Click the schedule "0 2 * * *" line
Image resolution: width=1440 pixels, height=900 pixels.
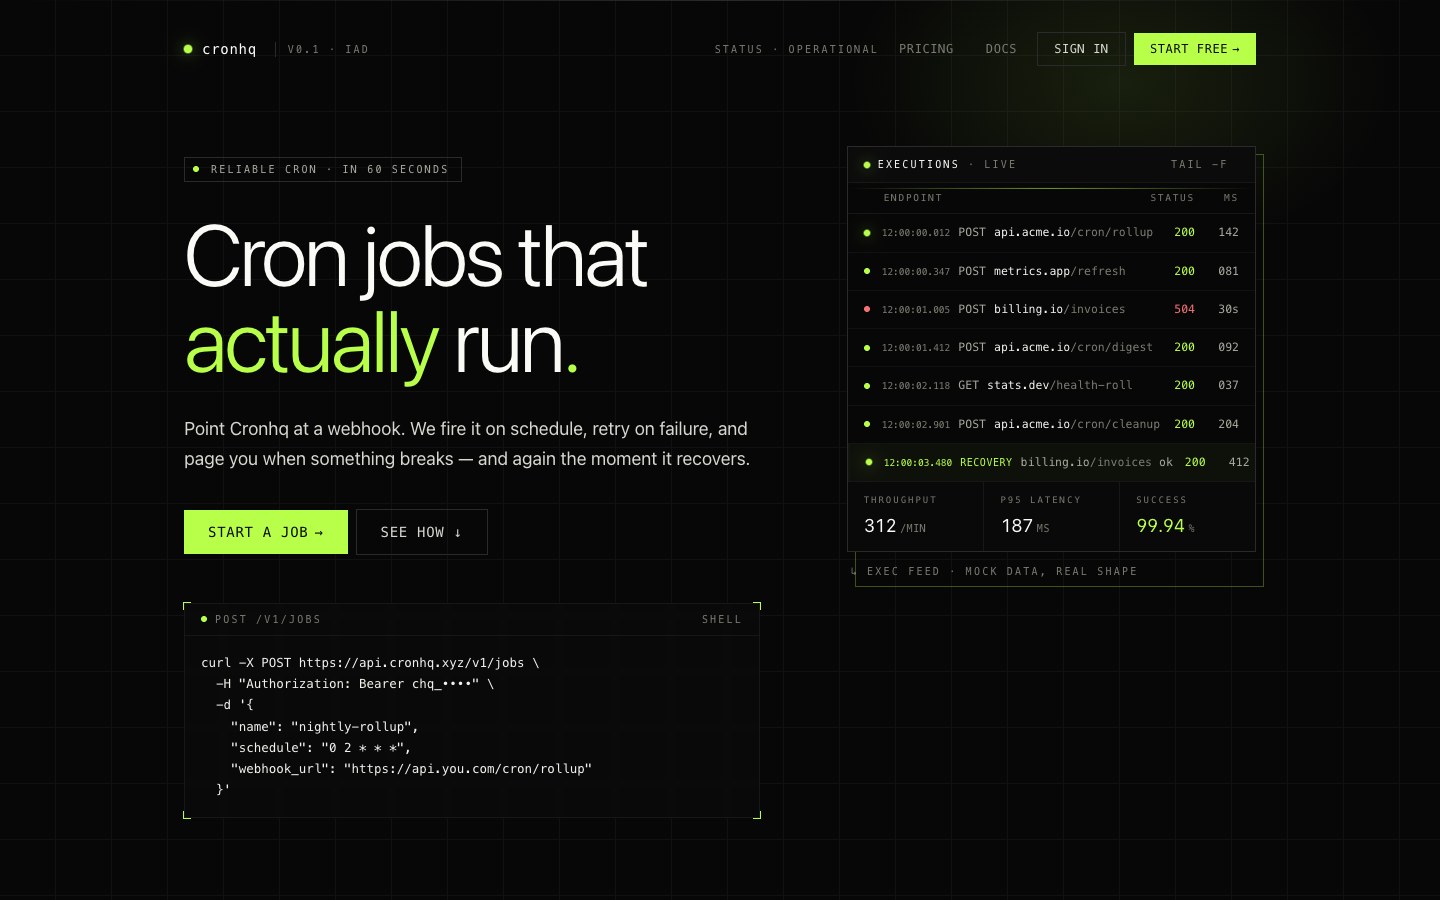[321, 748]
